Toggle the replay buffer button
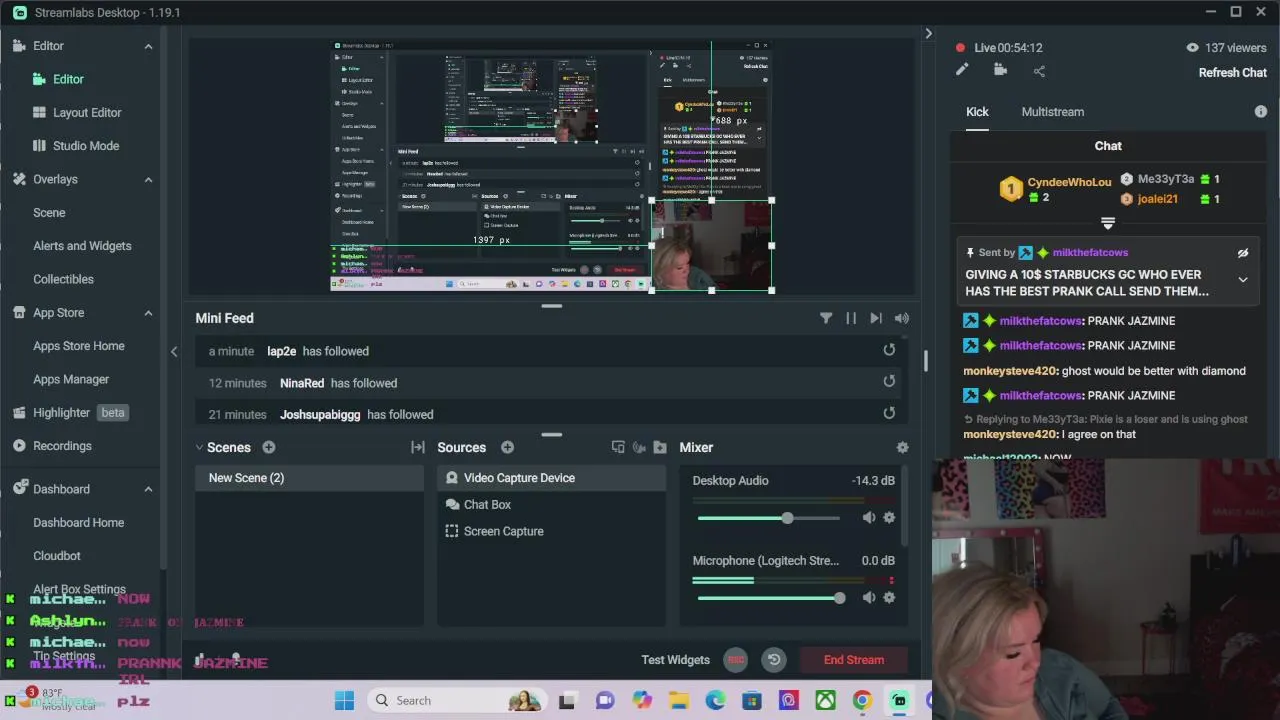 [x=774, y=660]
